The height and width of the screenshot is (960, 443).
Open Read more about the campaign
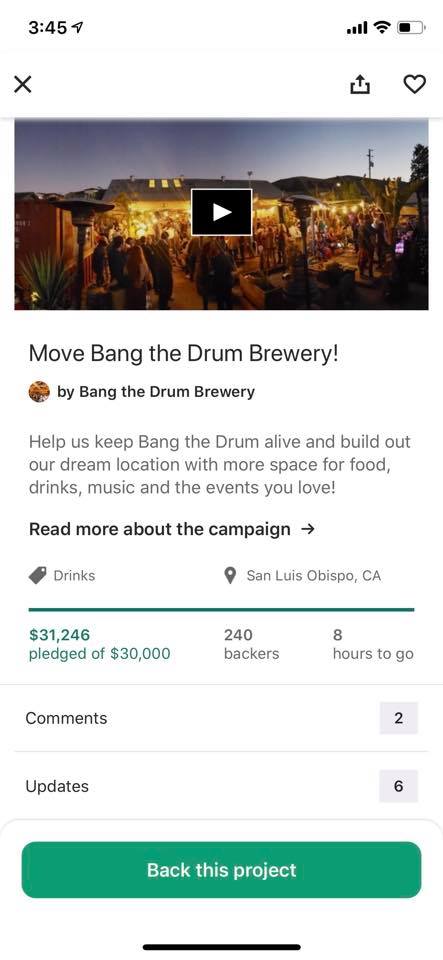click(160, 529)
